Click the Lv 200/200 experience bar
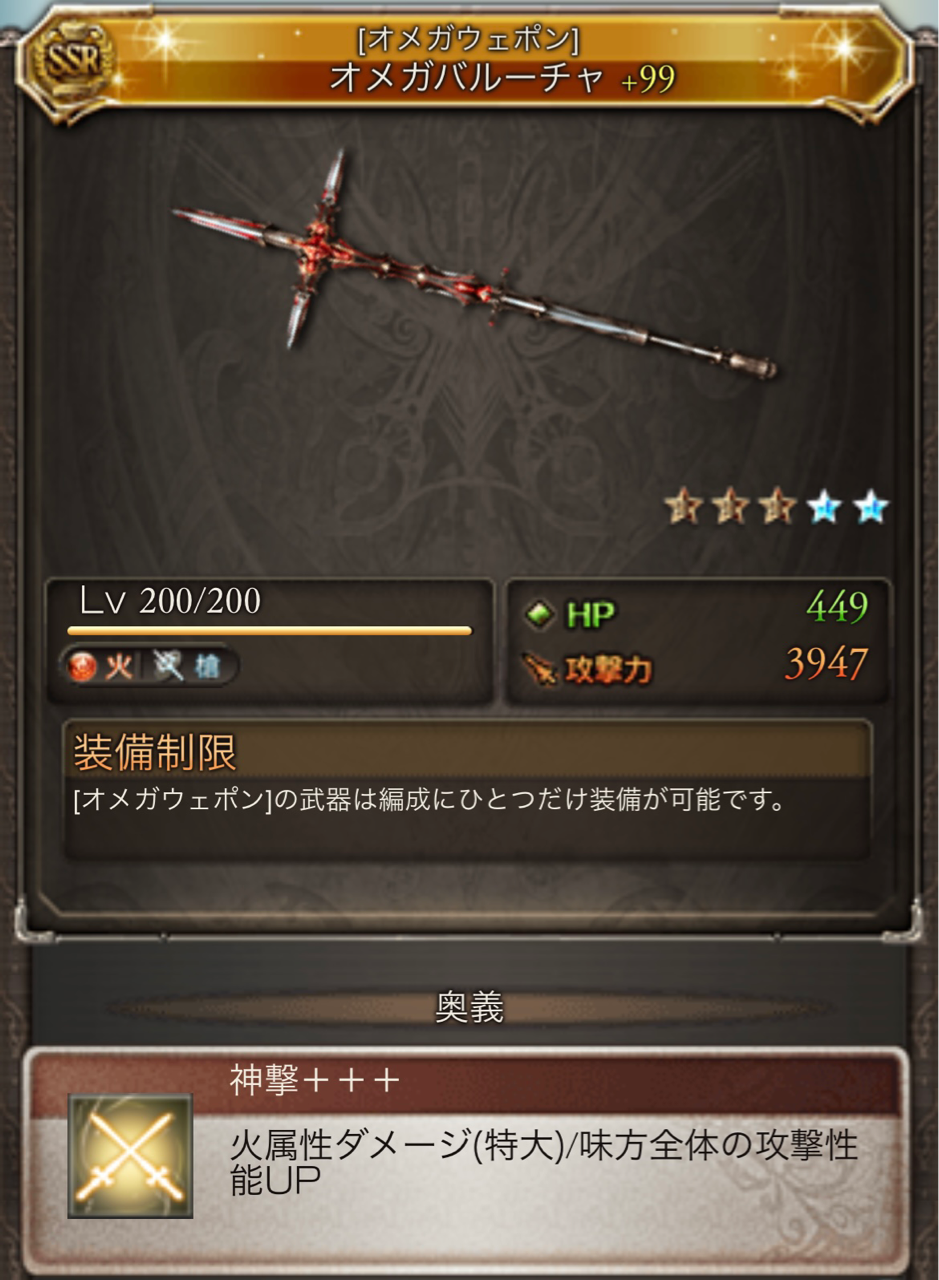The image size is (939, 1280). tap(269, 631)
